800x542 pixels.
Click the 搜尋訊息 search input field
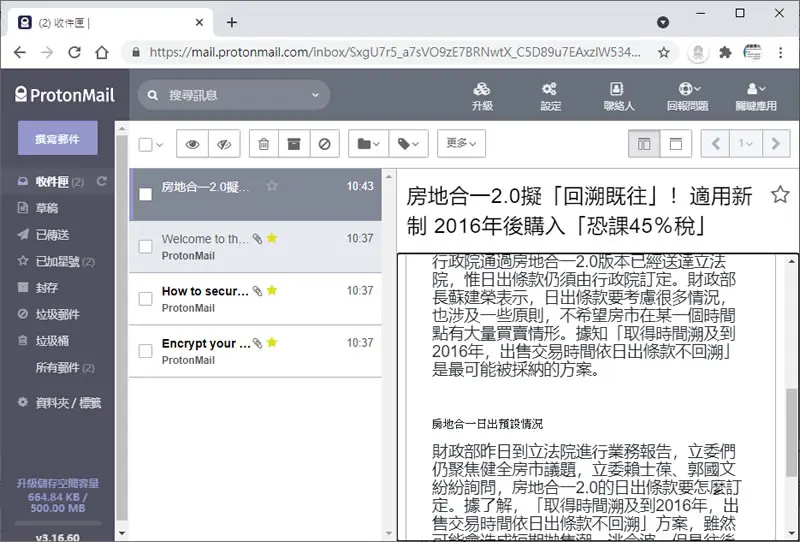(x=234, y=95)
